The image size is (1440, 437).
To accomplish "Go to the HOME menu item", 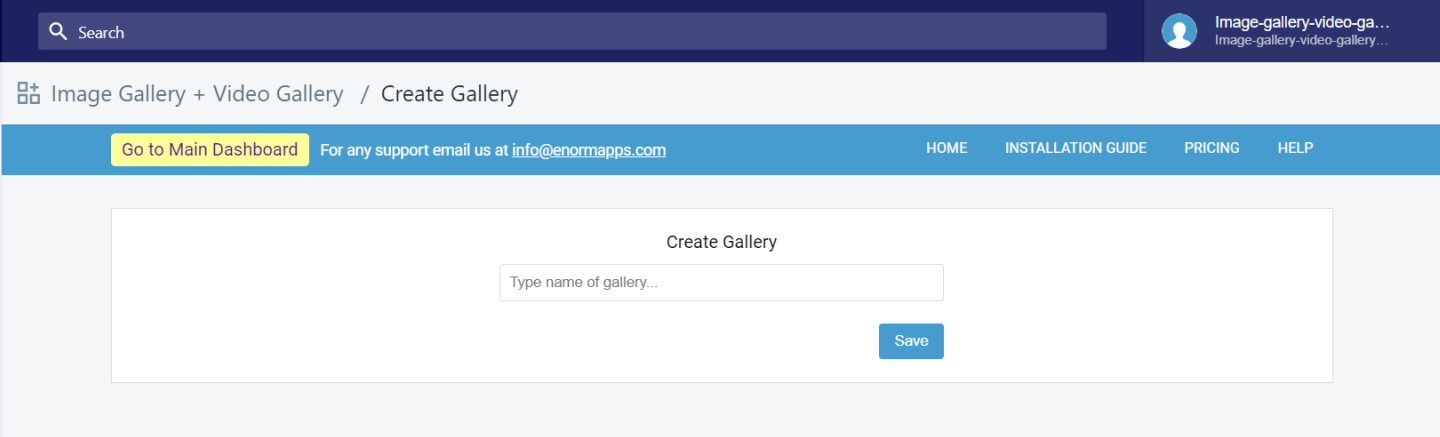I will point(946,148).
